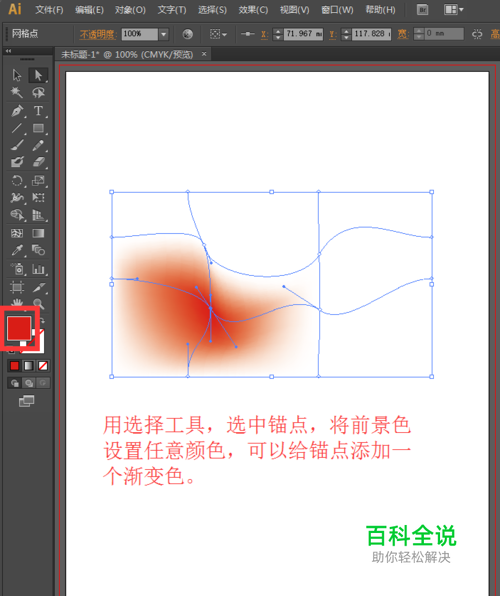Open the 选择(S) menu
Viewport: 500px width, 596px height.
tap(212, 10)
